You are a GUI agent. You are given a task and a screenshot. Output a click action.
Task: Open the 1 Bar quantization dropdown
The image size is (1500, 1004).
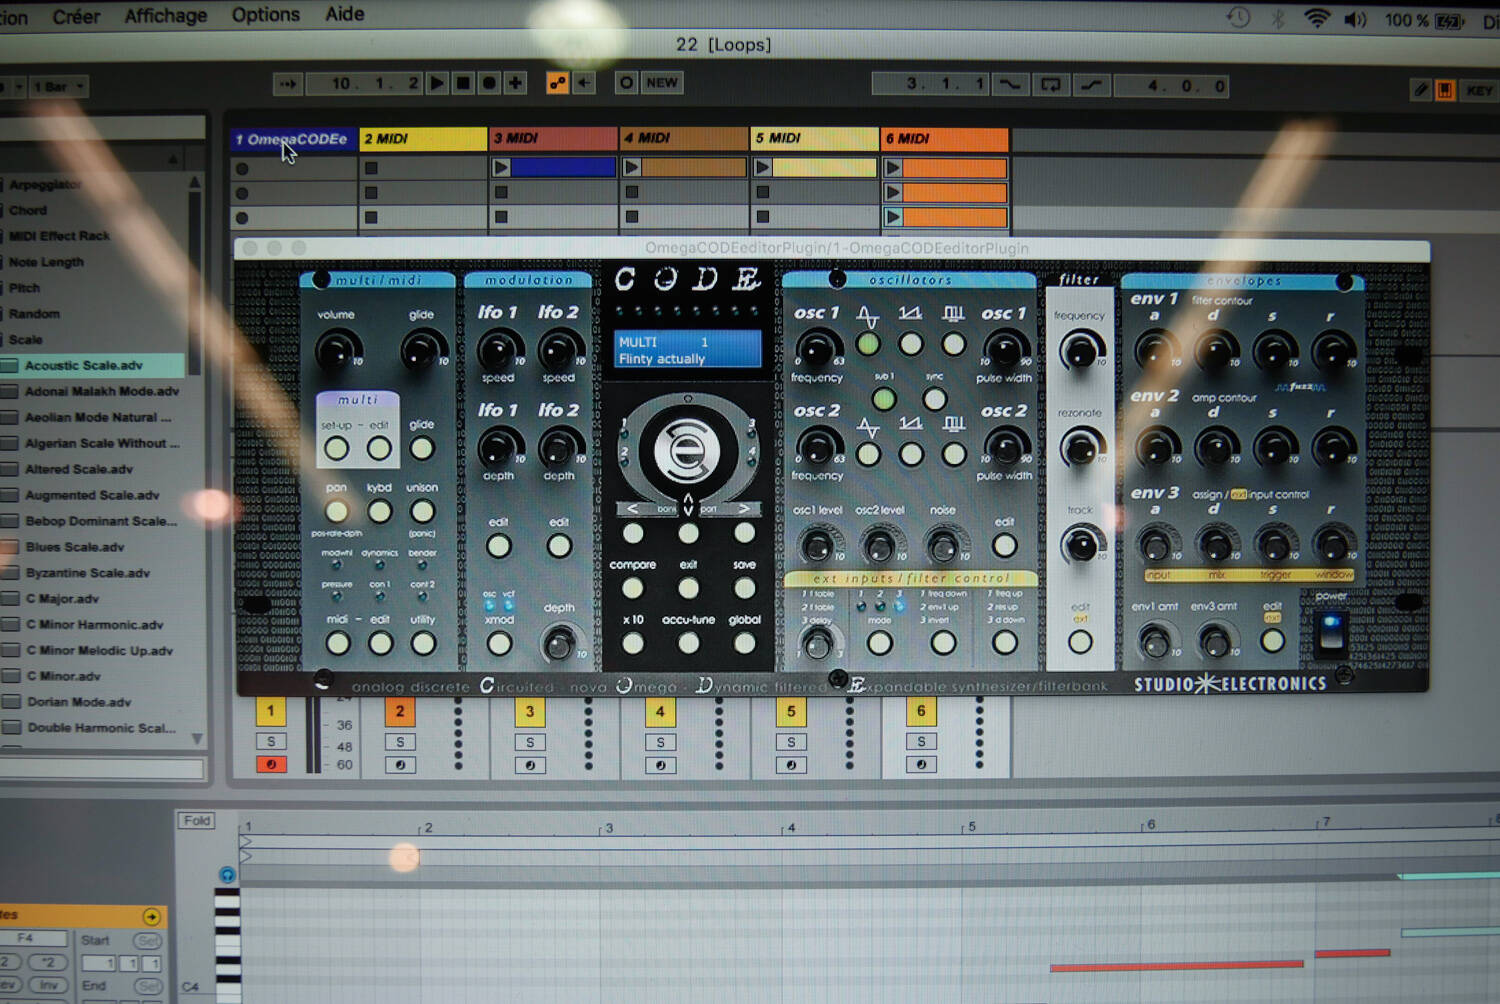click(x=58, y=87)
